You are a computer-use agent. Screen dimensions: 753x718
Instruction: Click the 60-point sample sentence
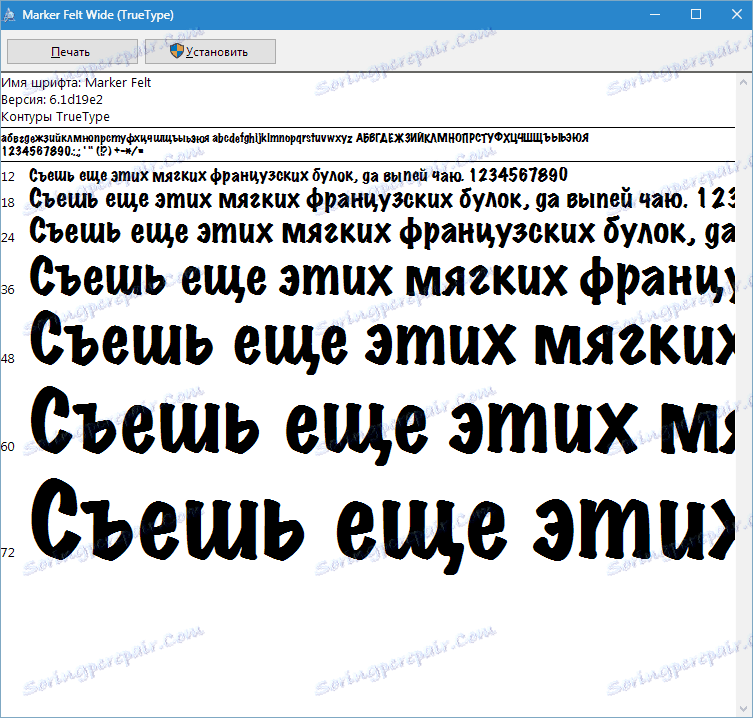(x=382, y=425)
